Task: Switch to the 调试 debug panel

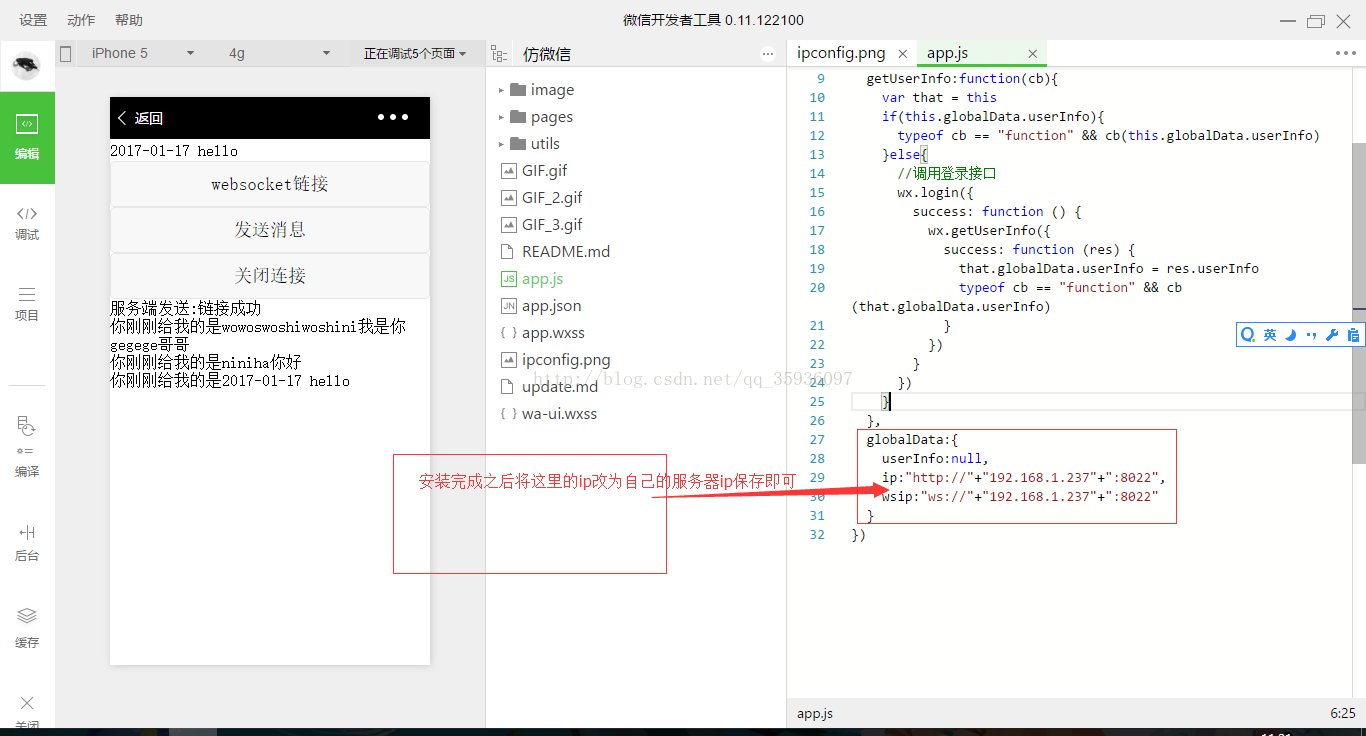Action: point(27,223)
